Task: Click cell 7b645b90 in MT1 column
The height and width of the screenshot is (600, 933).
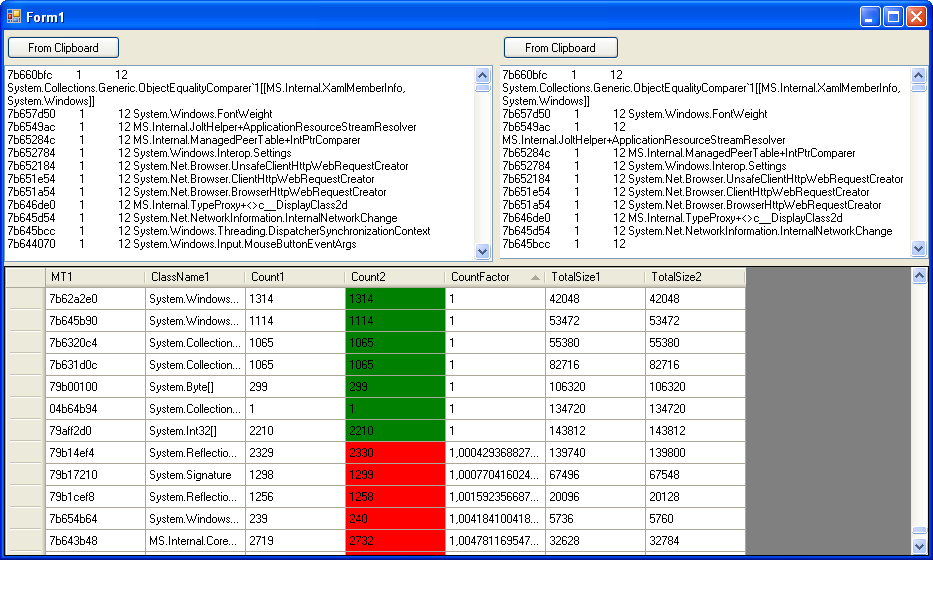Action: [95, 321]
